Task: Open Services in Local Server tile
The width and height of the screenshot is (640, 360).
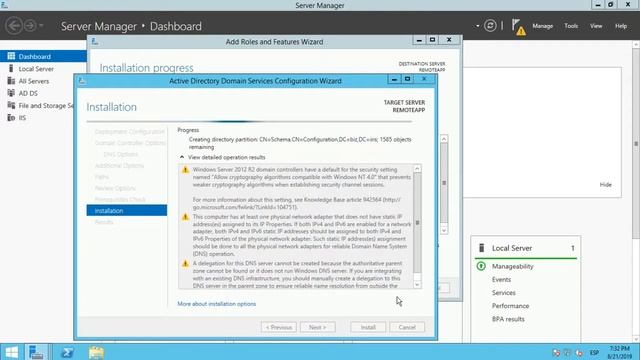Action: 504,292
